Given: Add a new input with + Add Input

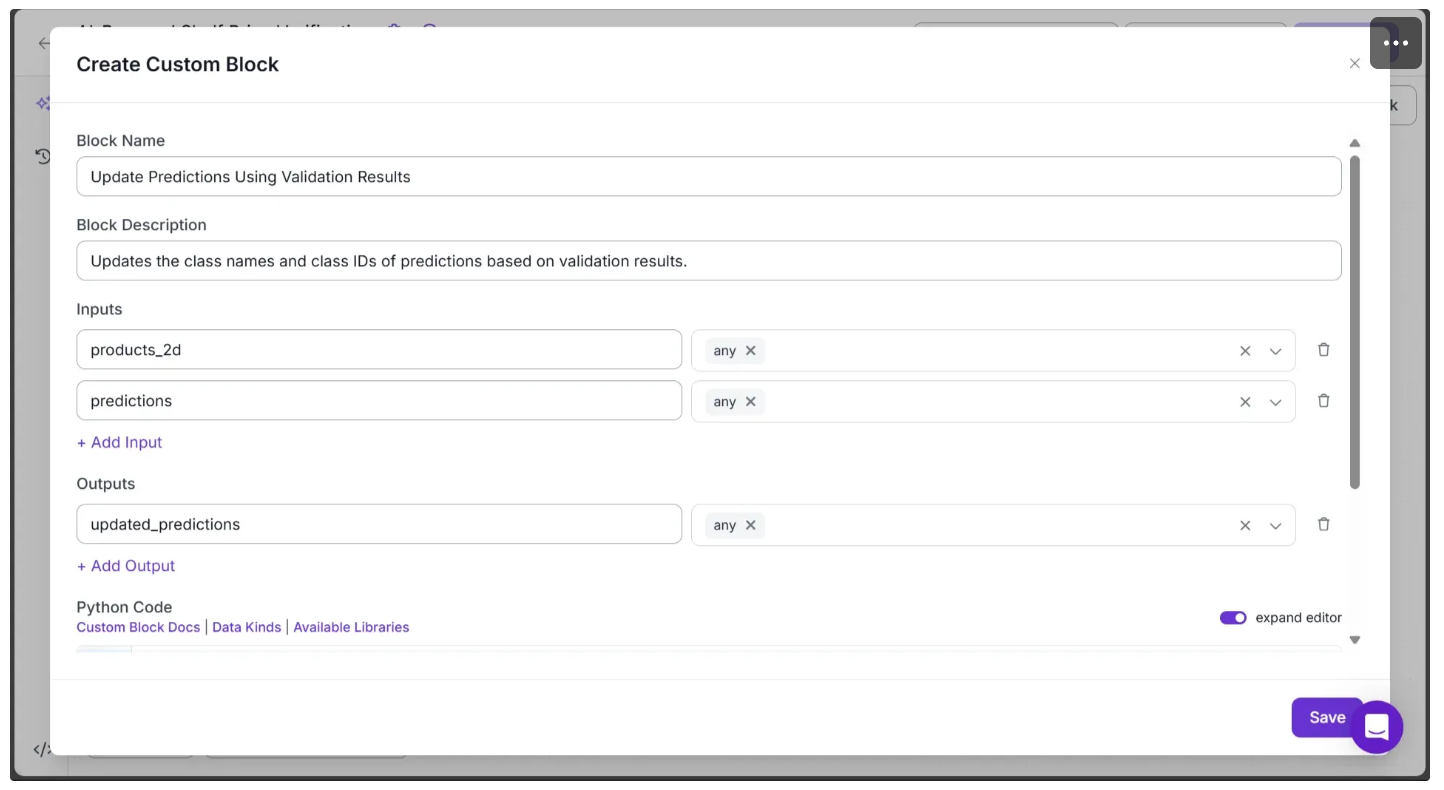Looking at the screenshot, I should [x=120, y=442].
